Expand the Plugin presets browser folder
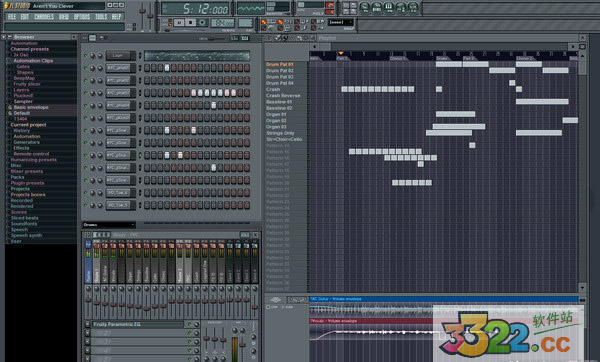This screenshot has width=600, height=362. pos(27,183)
